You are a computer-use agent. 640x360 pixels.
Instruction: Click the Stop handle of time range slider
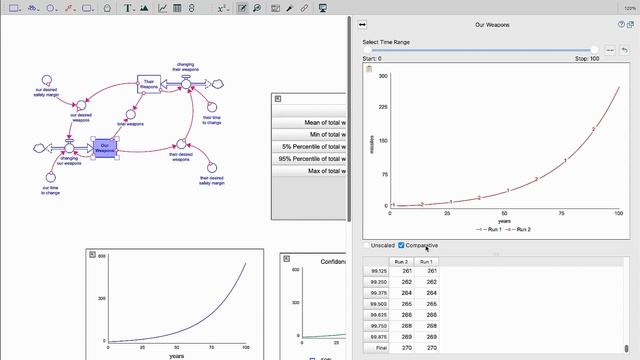[594, 50]
